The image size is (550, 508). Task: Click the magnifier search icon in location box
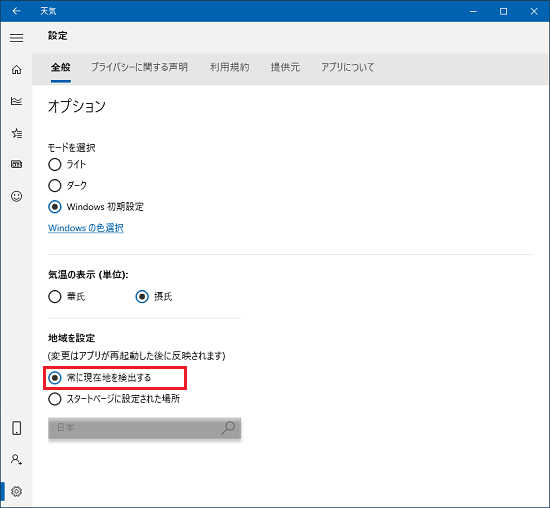(x=228, y=428)
